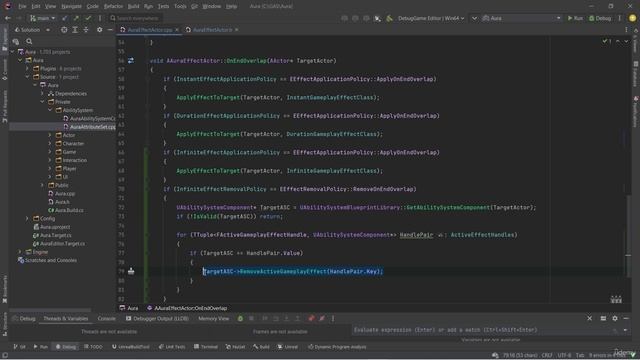Open the File menu
Image resolution: width=640 pixels, height=360 pixels.
pyautogui.click(x=22, y=6)
